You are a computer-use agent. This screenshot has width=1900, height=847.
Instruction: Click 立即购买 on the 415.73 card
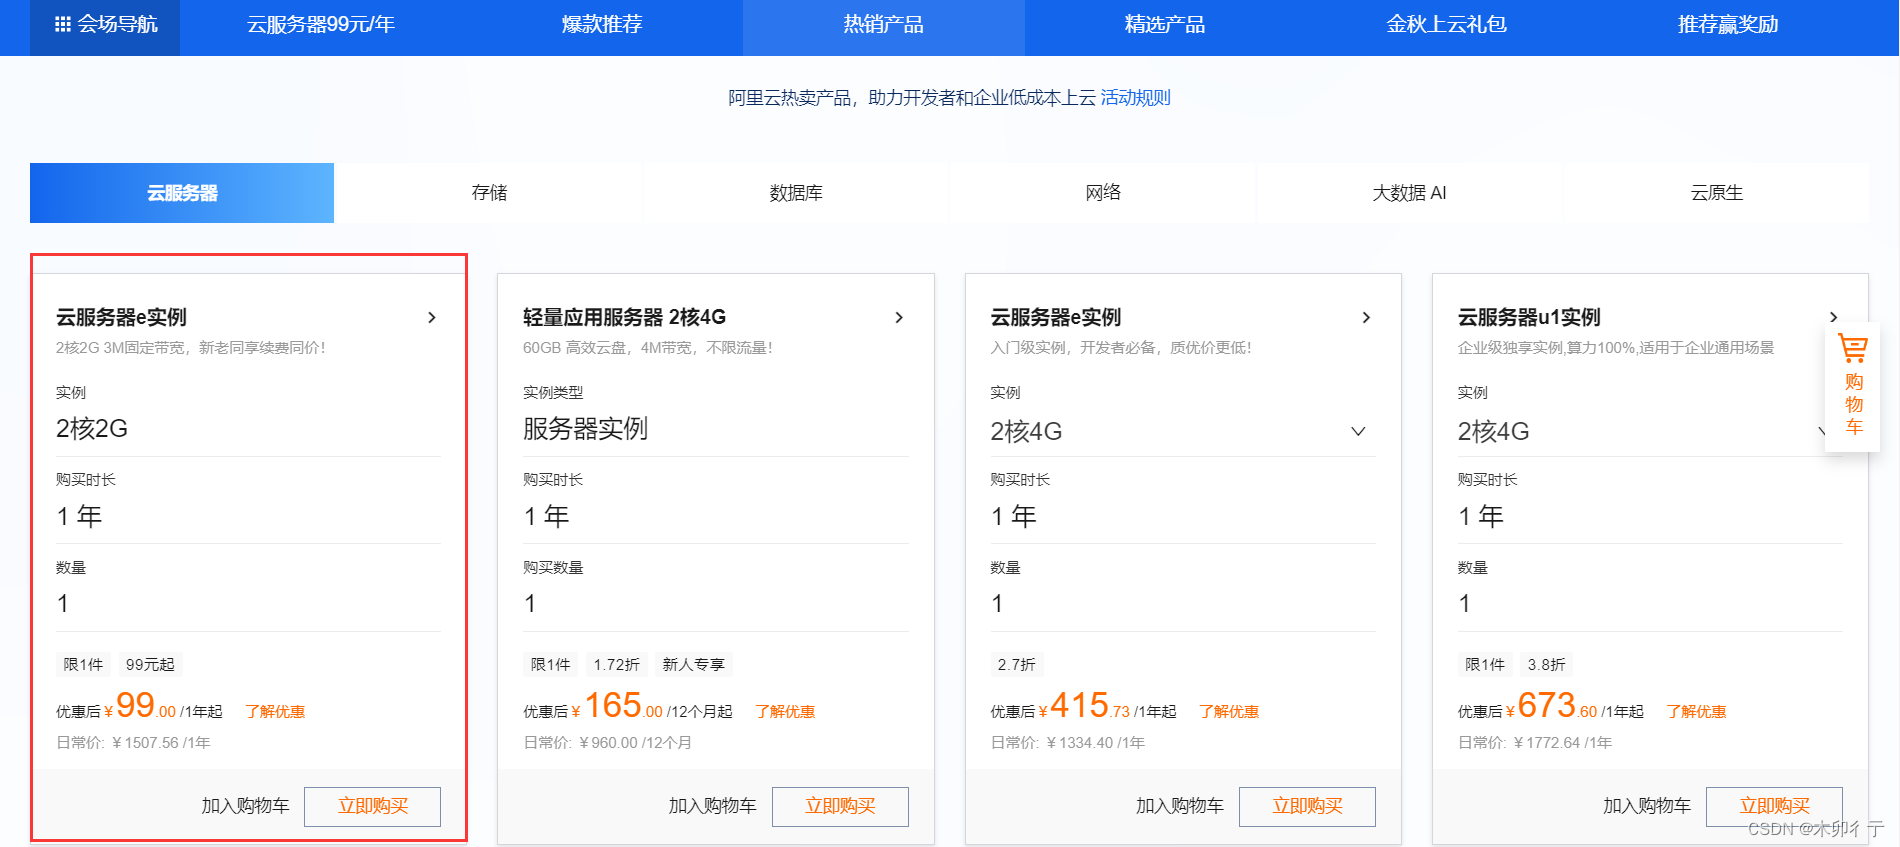pyautogui.click(x=1307, y=806)
